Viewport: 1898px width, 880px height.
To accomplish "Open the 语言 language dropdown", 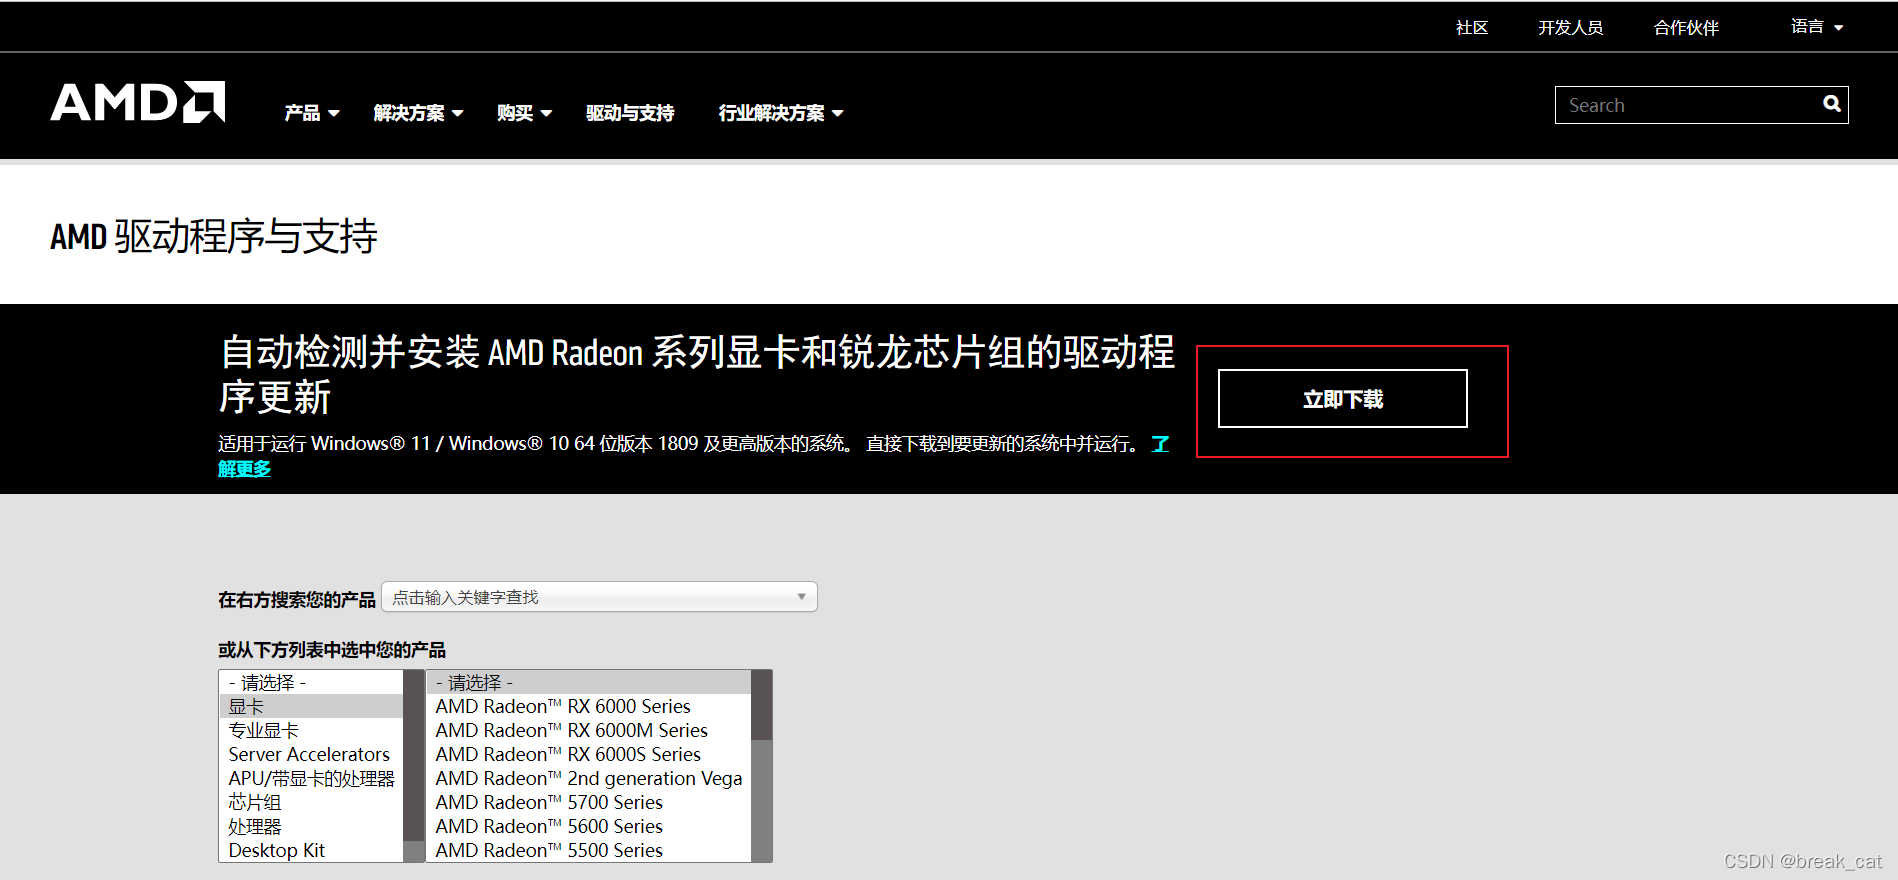I will coord(1816,27).
